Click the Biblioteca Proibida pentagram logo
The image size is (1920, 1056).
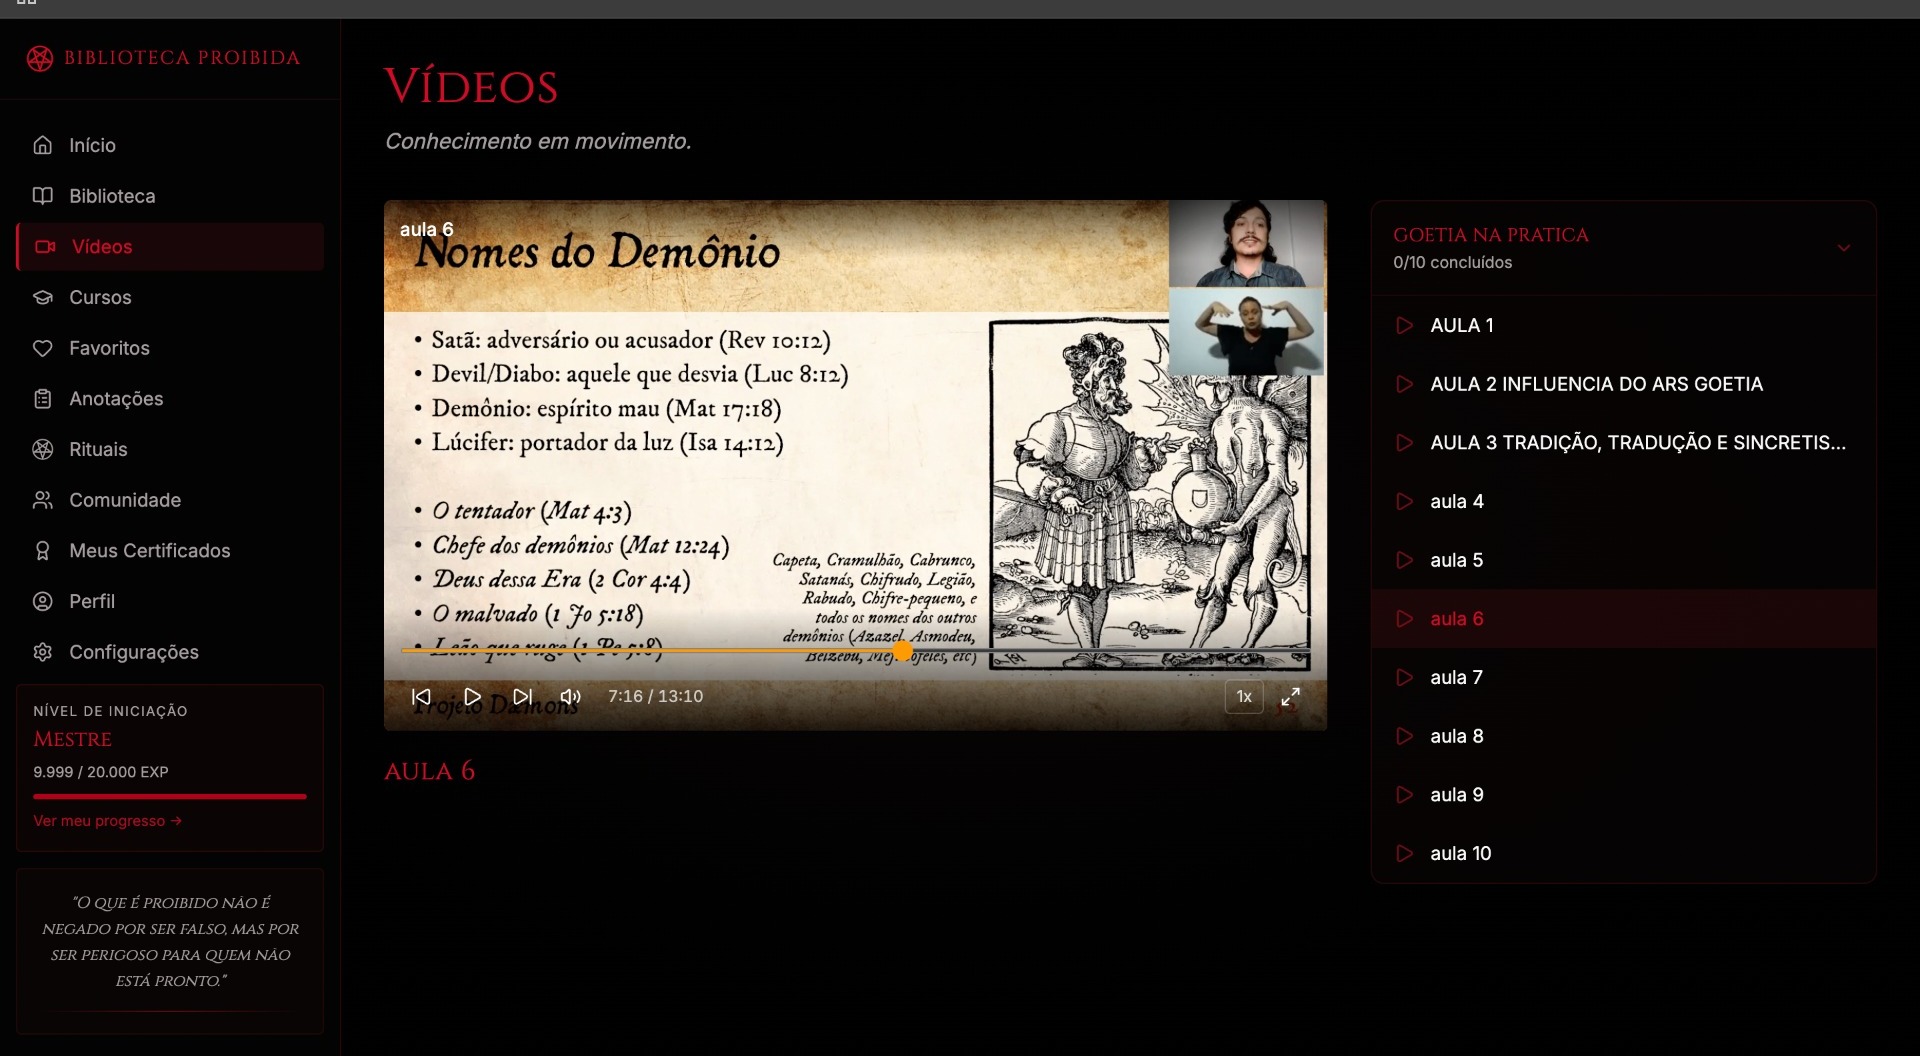pyautogui.click(x=40, y=59)
